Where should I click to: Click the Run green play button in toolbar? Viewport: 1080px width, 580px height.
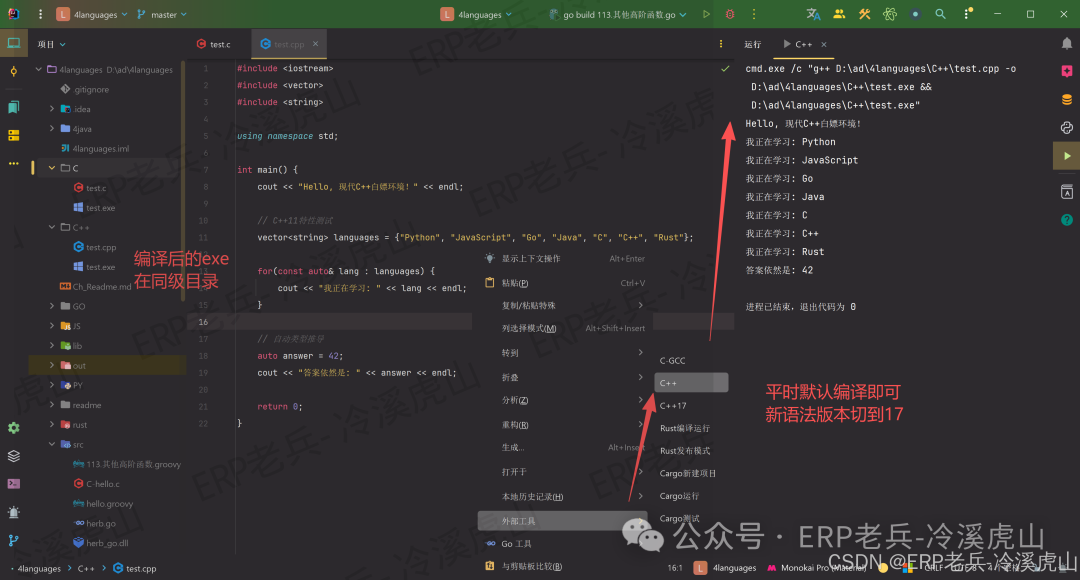coord(706,14)
